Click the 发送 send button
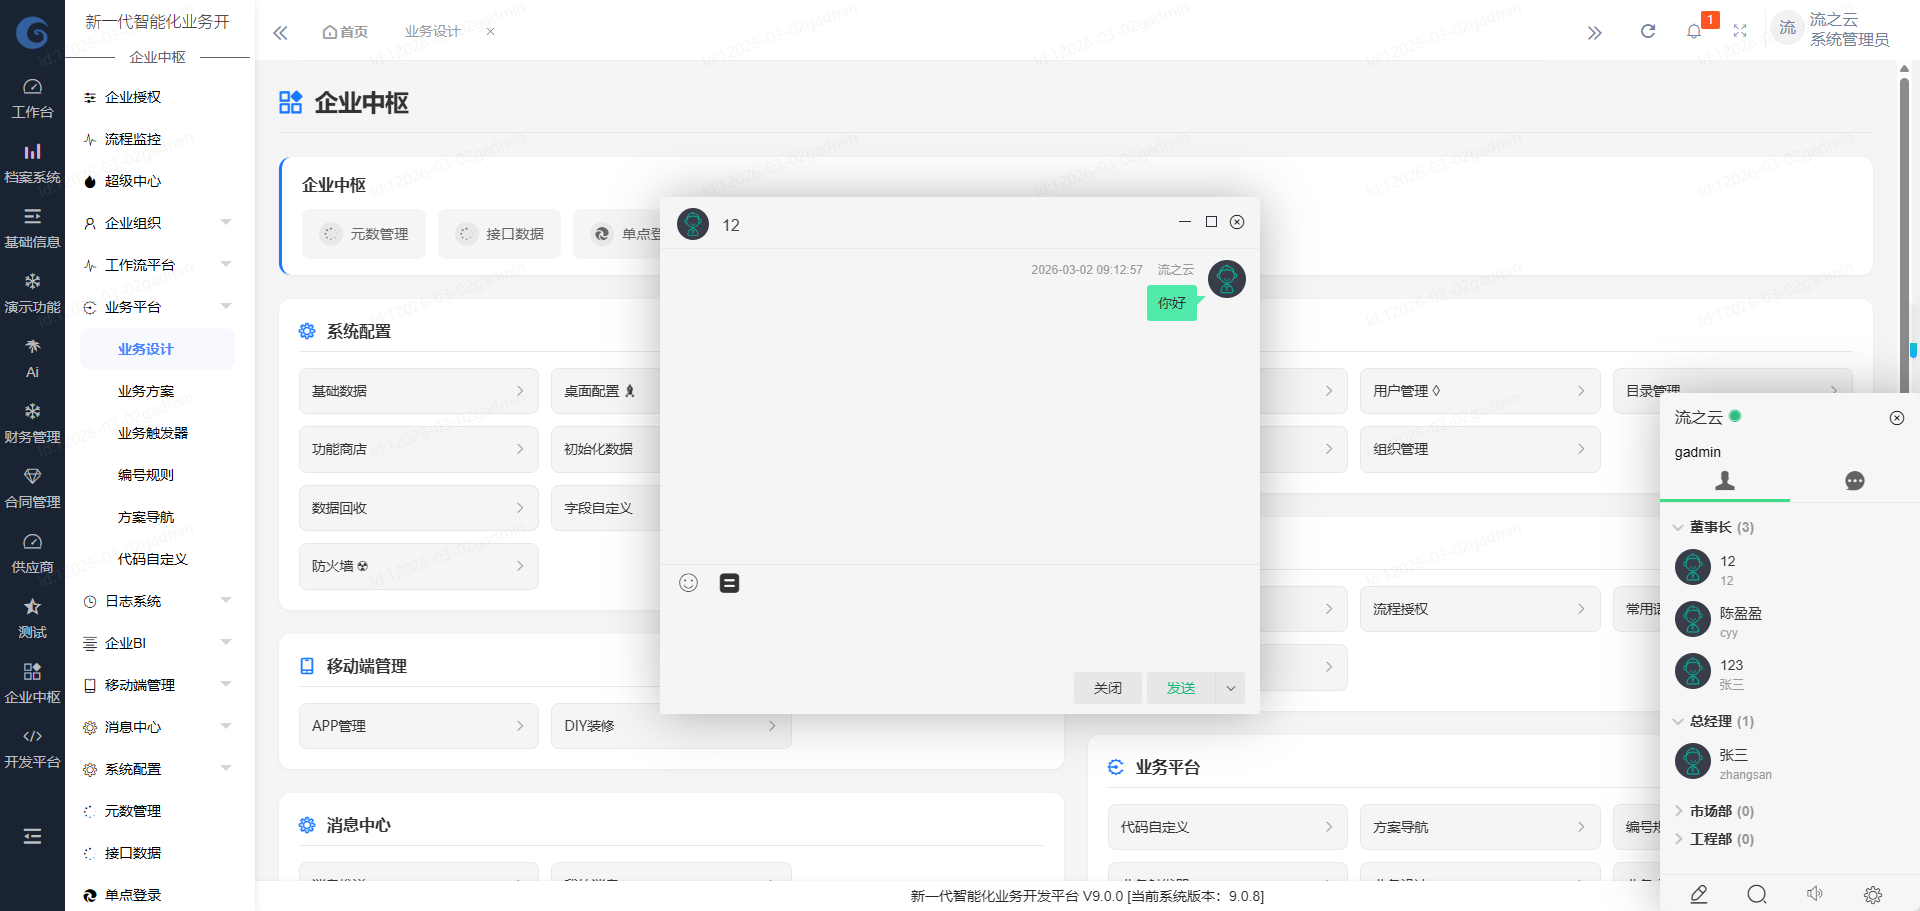Screen dimensions: 1920x911 pos(1180,688)
